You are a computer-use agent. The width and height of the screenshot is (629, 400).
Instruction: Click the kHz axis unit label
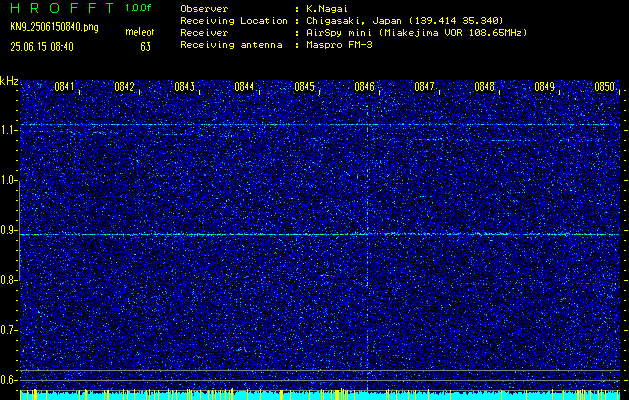(x=9, y=81)
